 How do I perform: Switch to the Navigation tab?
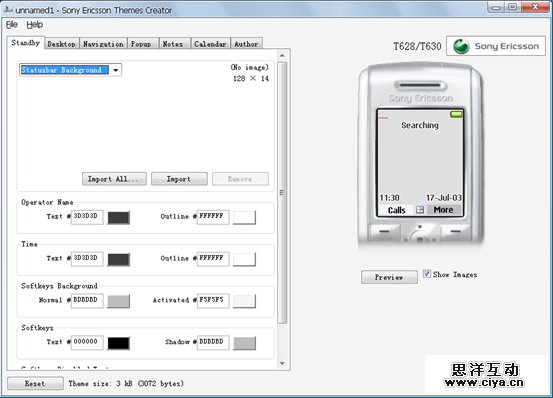[103, 44]
